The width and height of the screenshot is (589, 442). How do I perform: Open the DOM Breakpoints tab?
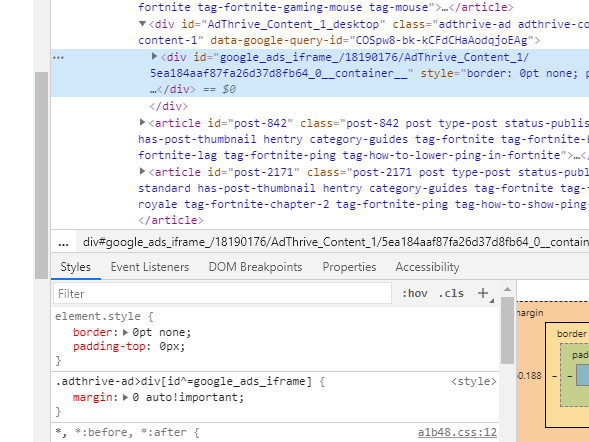click(x=255, y=267)
